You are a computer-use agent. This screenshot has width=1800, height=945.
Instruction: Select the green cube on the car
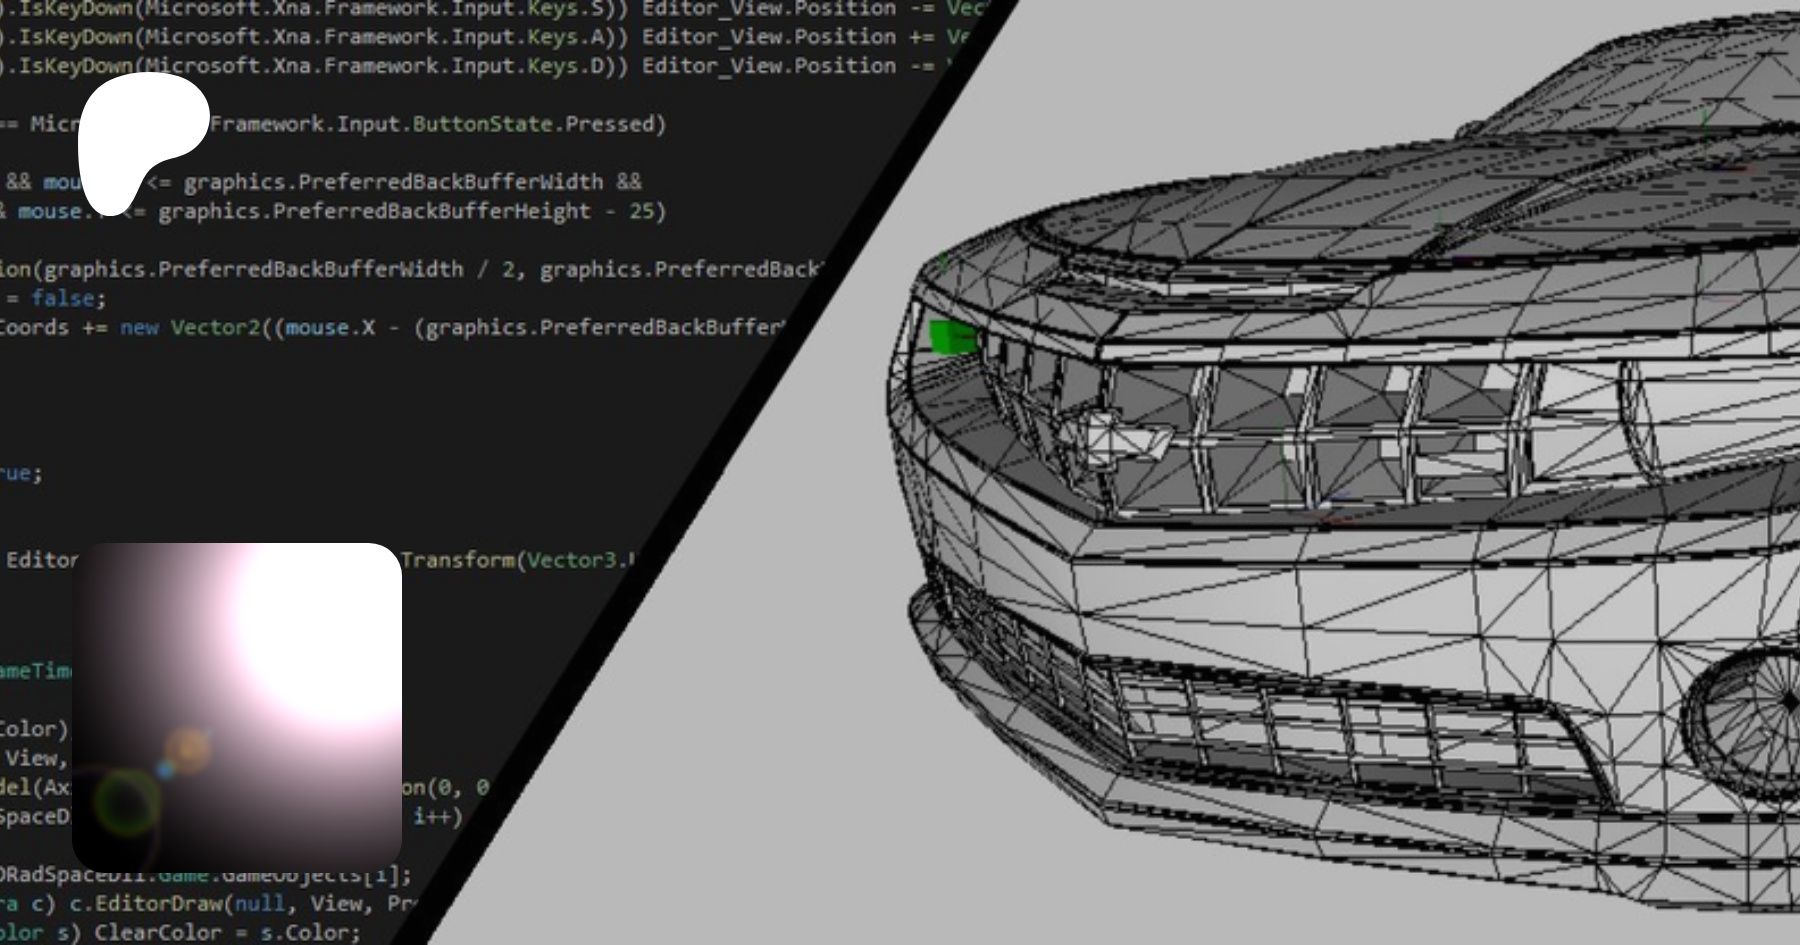[950, 337]
